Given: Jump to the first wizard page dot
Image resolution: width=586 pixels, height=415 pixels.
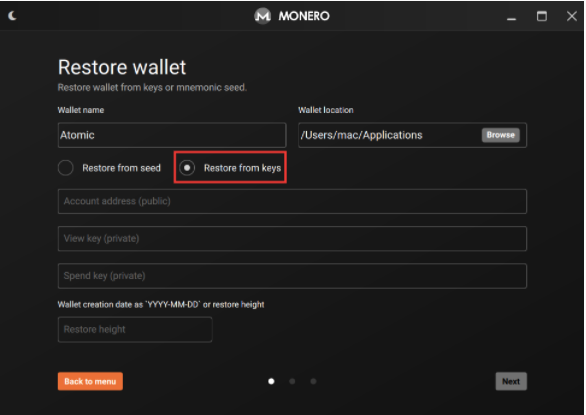Looking at the screenshot, I should 271,381.
